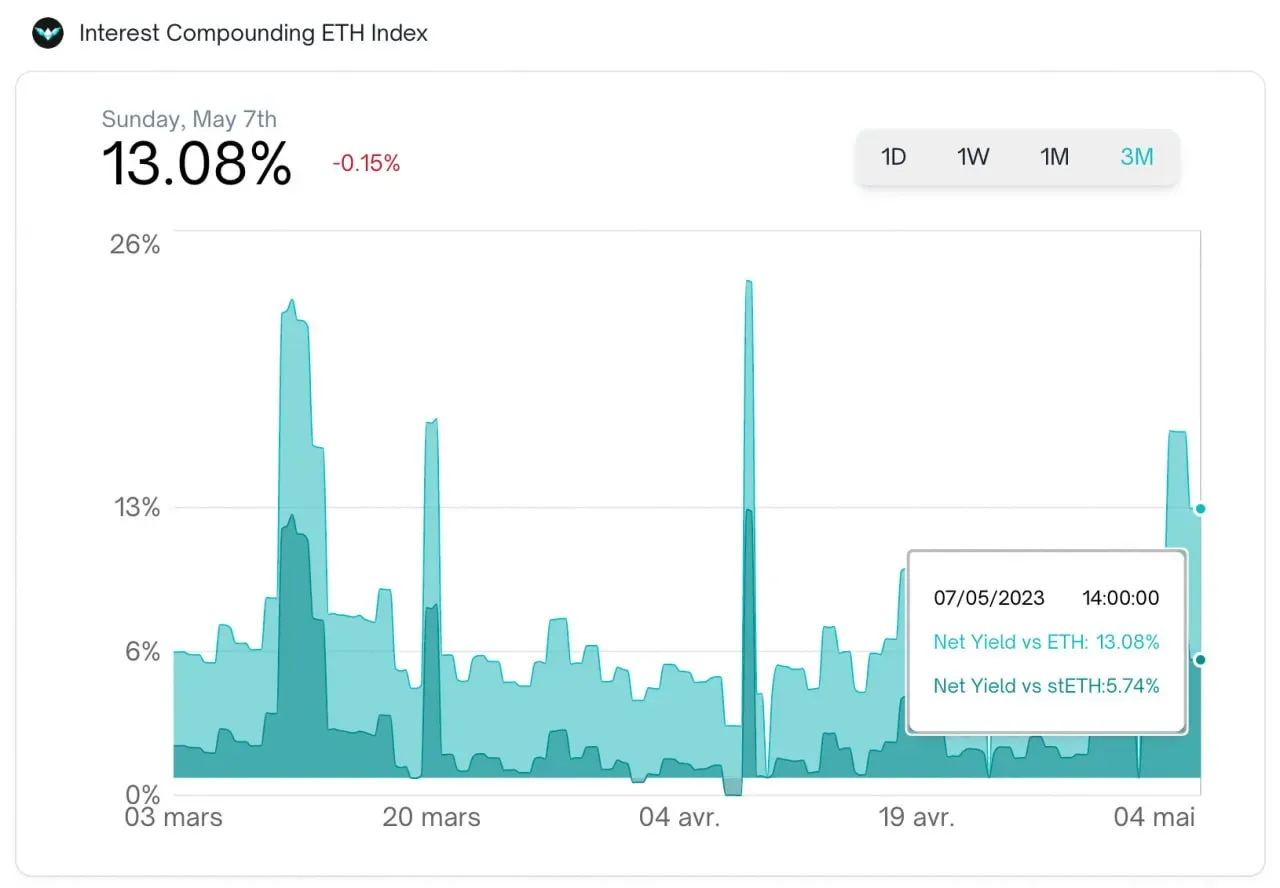Select the 1M time range
The image size is (1280, 888).
point(1054,157)
